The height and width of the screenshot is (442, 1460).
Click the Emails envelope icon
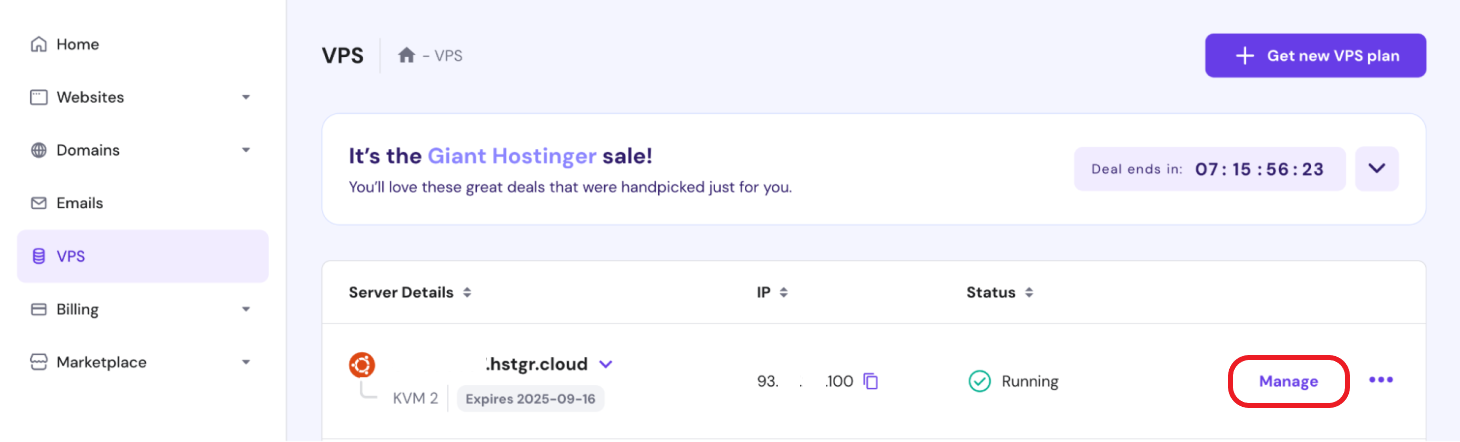point(39,203)
